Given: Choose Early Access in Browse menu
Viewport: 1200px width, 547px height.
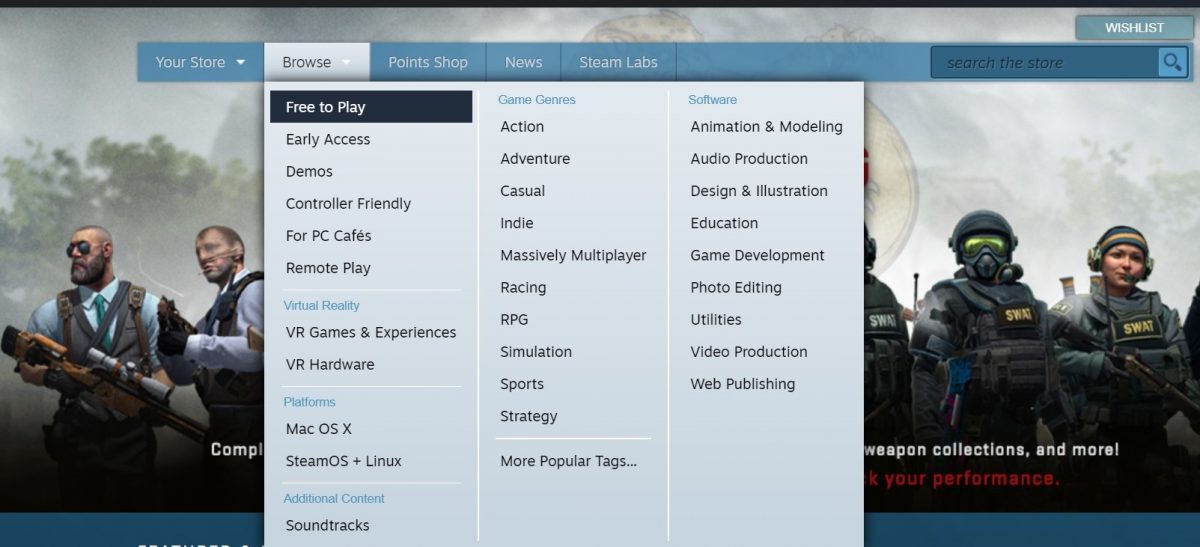Looking at the screenshot, I should tap(328, 139).
